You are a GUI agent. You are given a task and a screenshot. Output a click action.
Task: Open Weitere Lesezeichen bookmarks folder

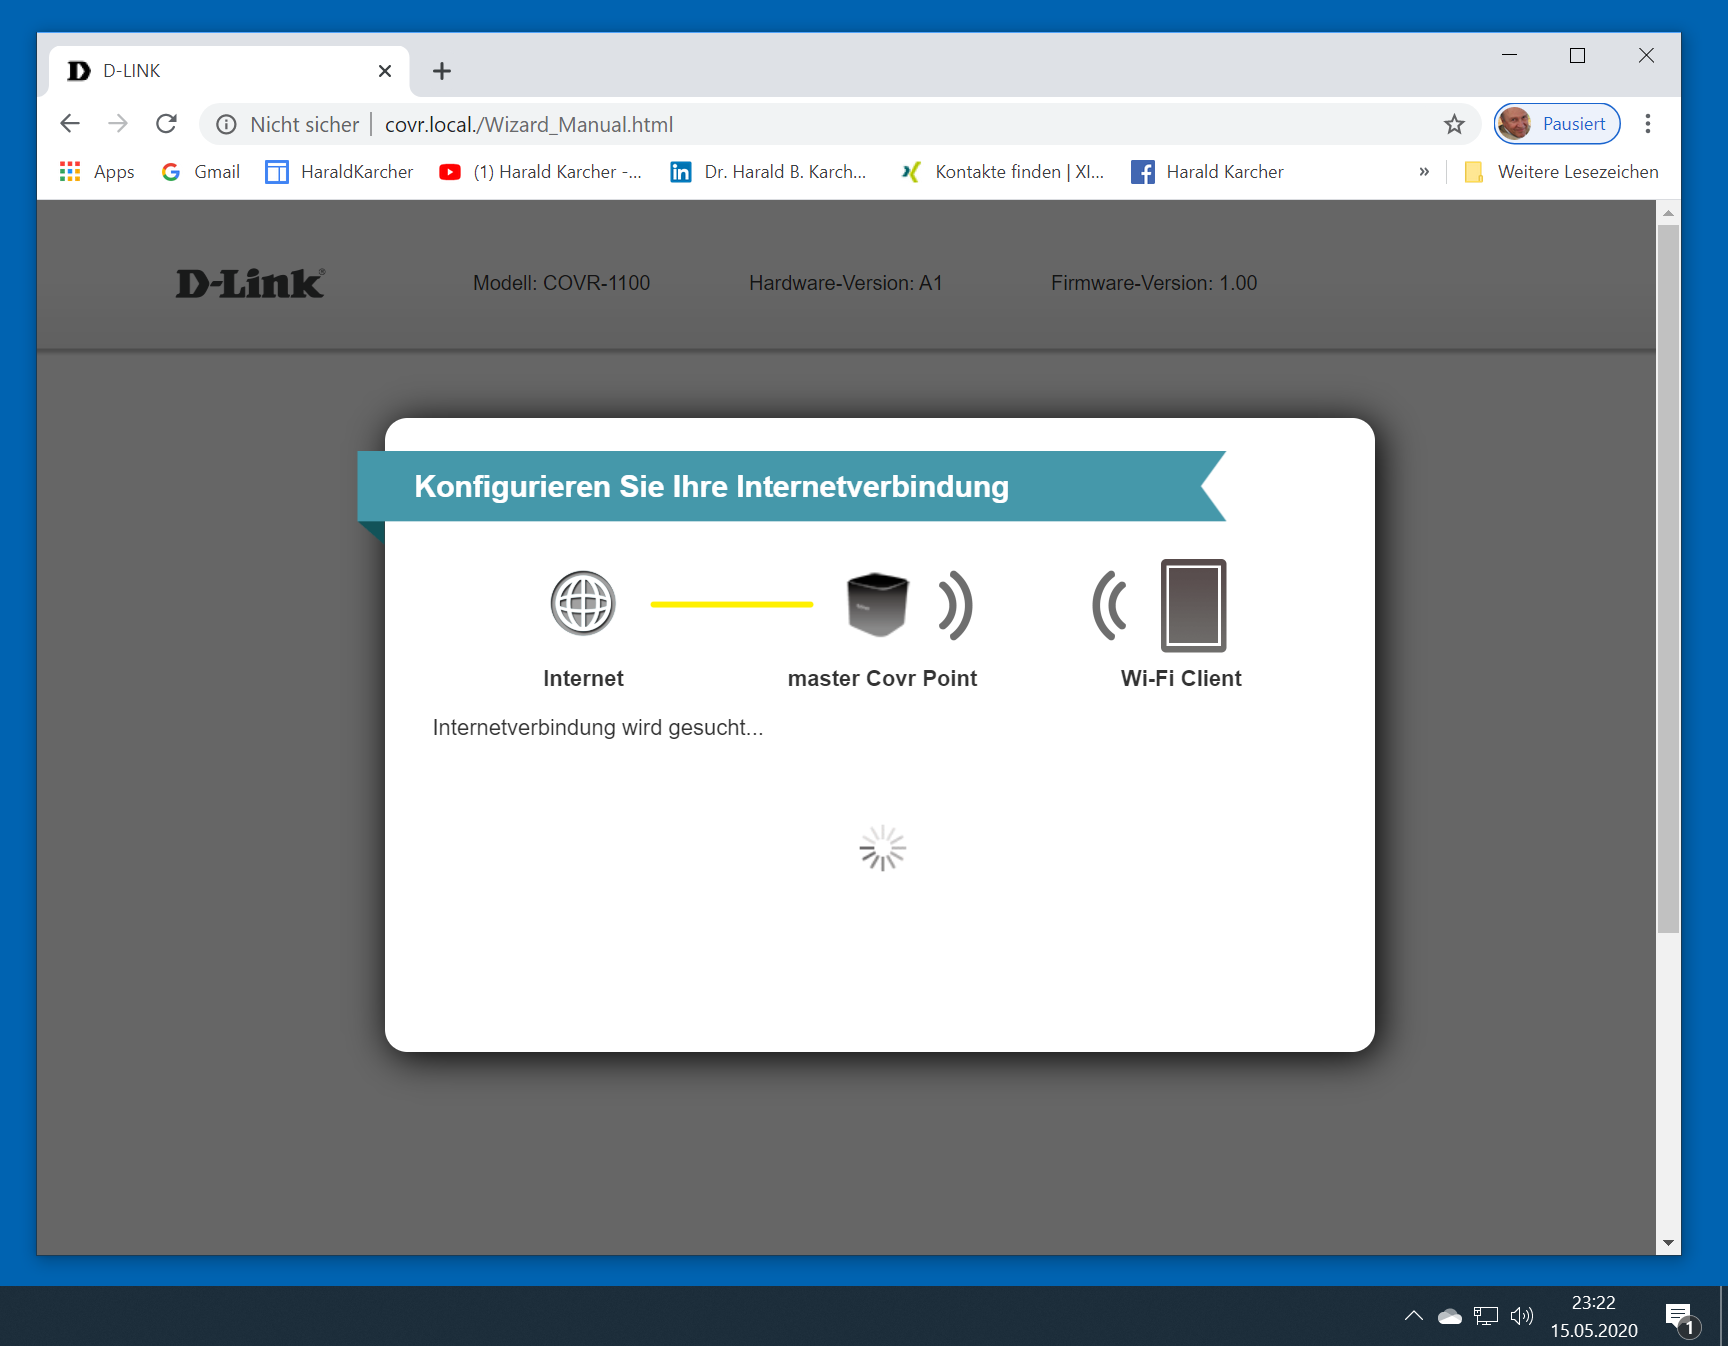tap(1562, 172)
